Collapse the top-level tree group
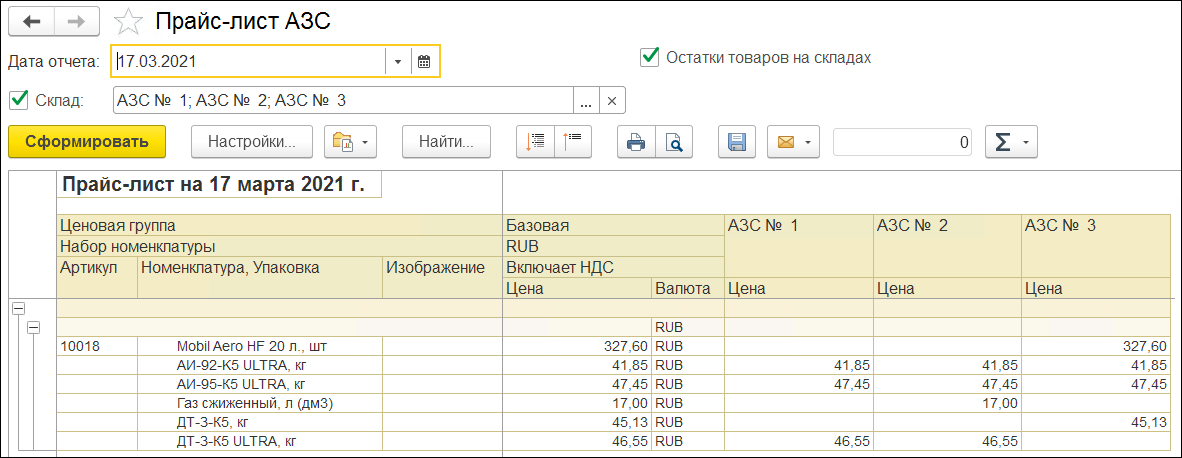 (x=17, y=309)
